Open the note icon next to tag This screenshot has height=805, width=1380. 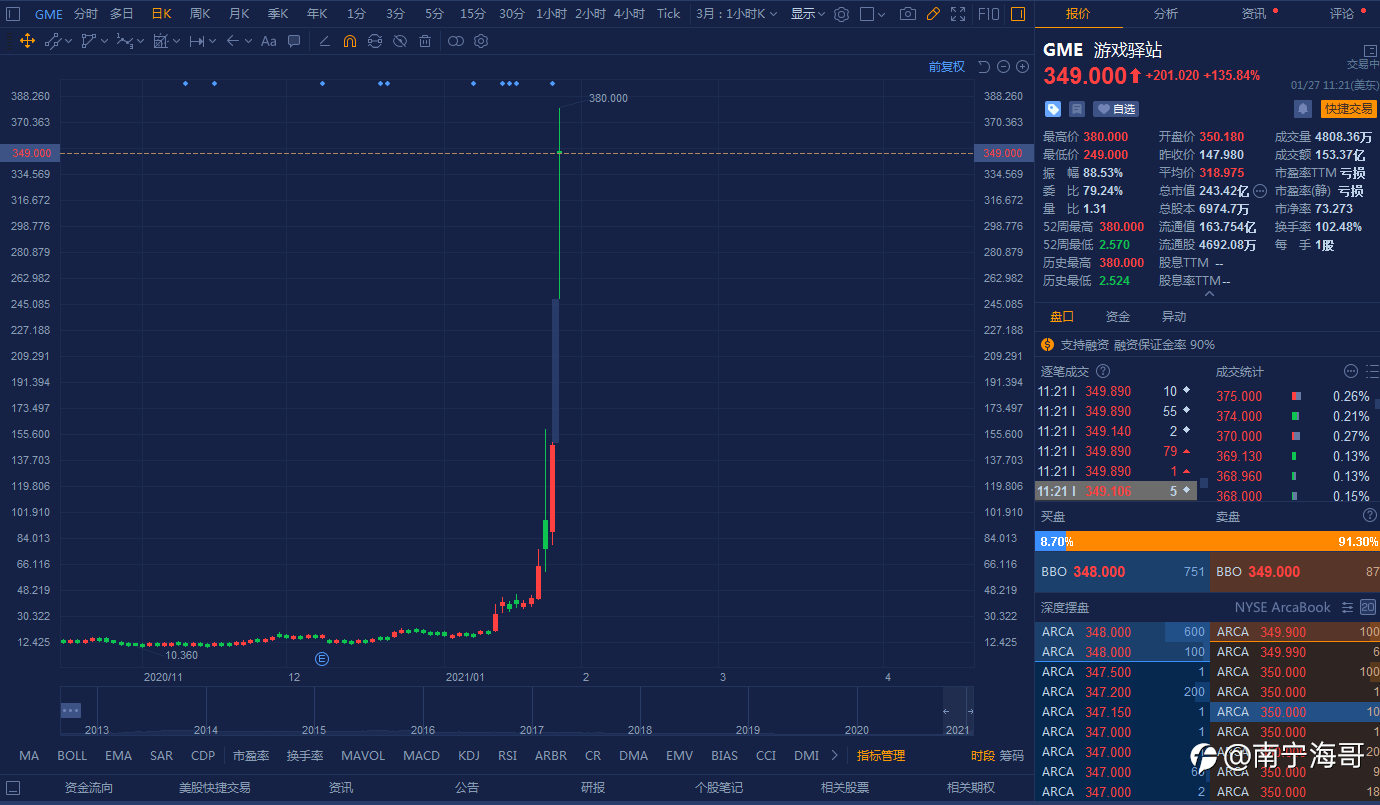coord(1077,109)
